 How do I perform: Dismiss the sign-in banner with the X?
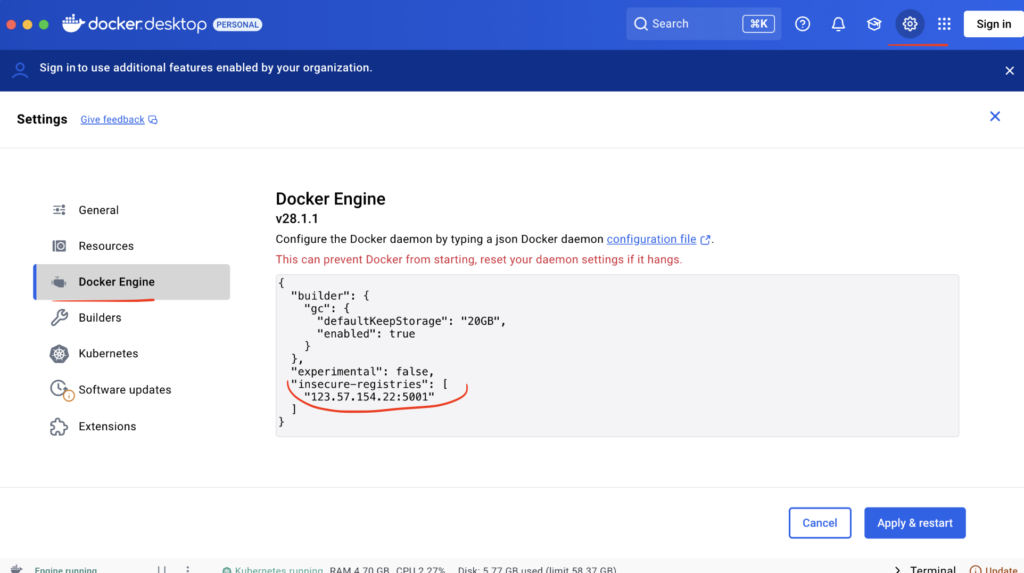pyautogui.click(x=1010, y=71)
